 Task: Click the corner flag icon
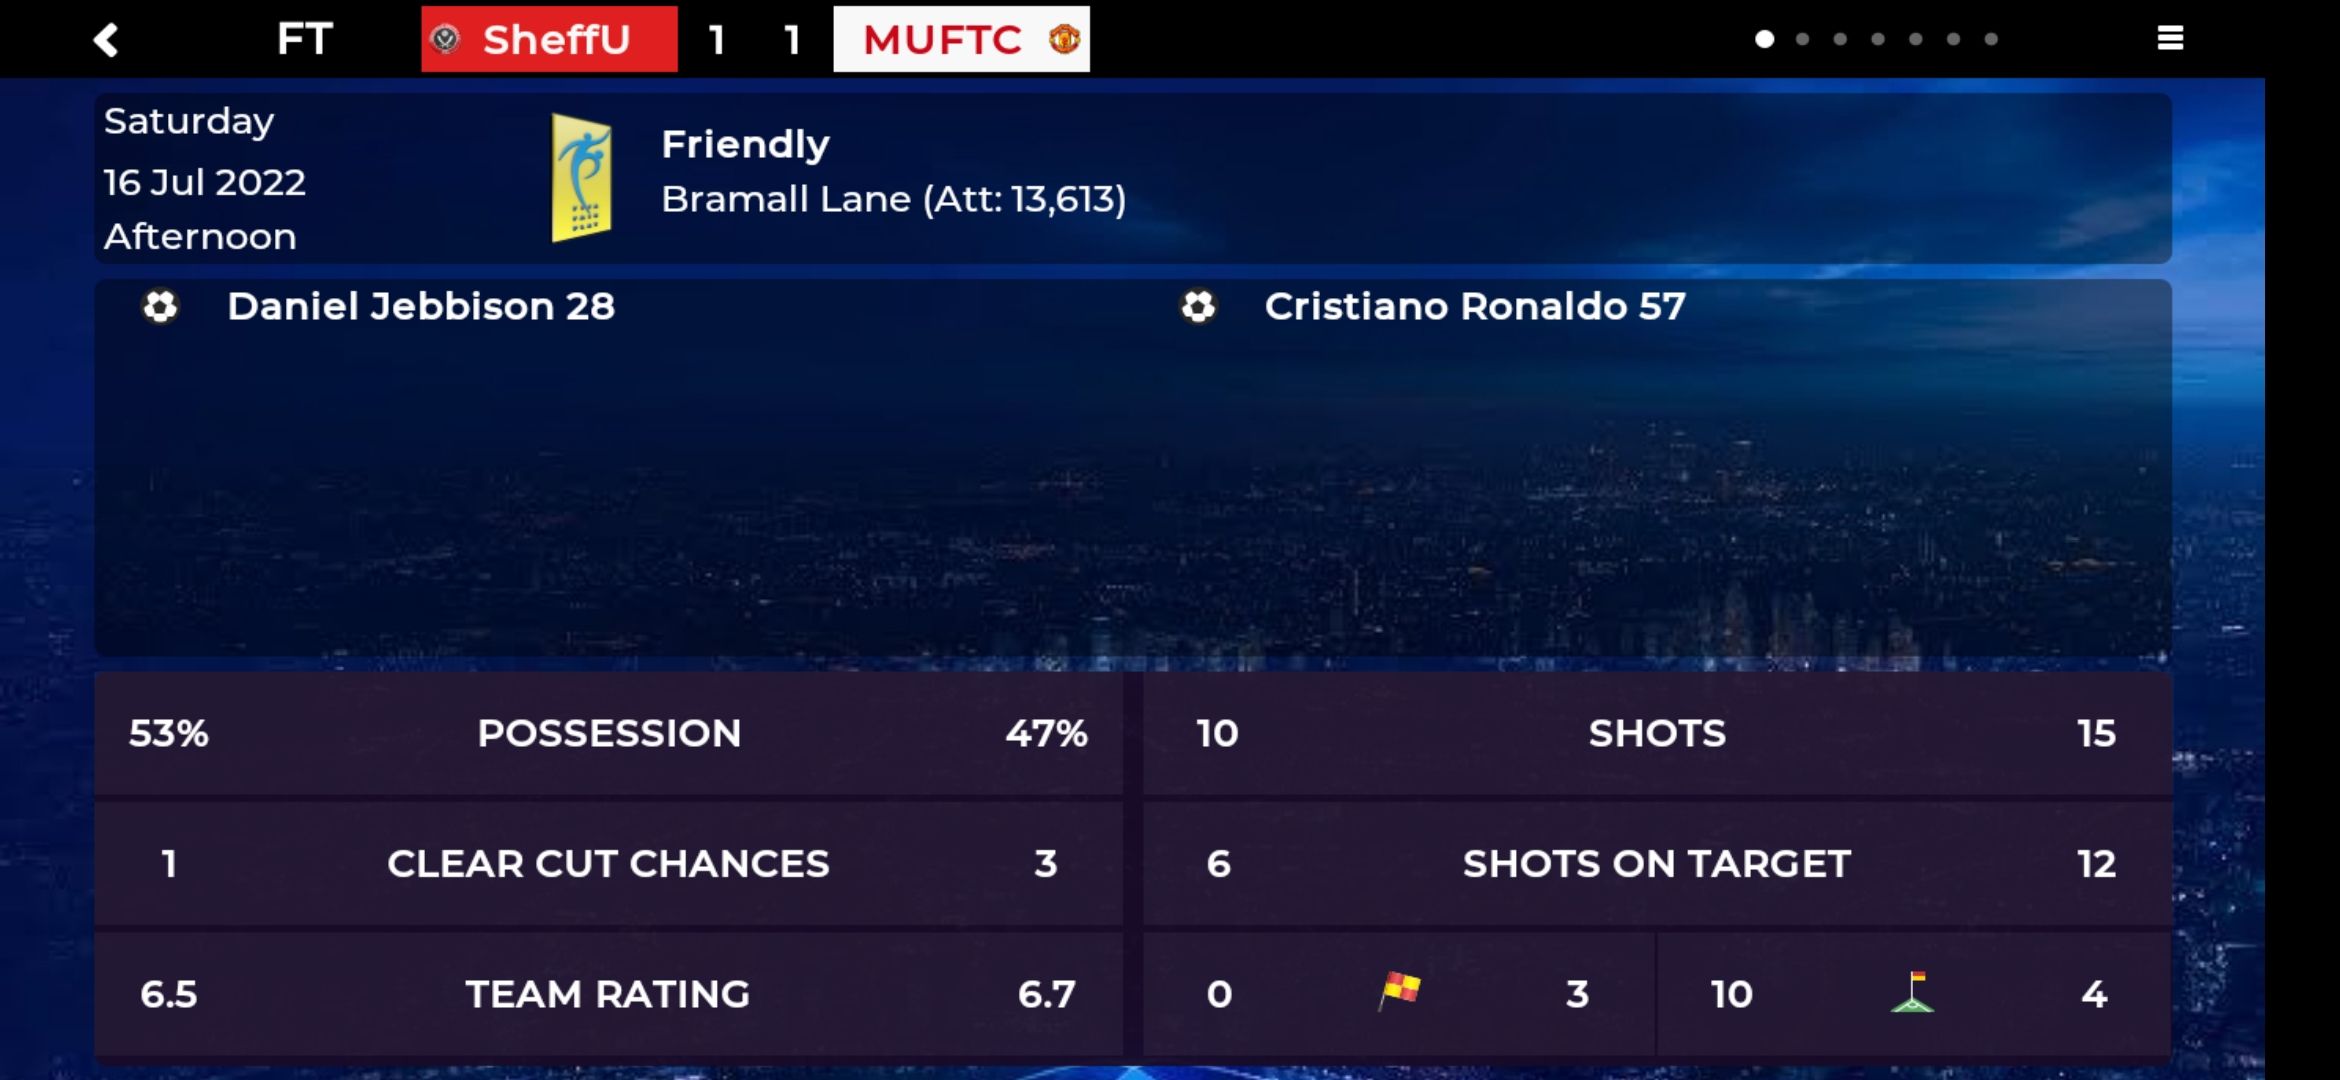coord(1913,992)
